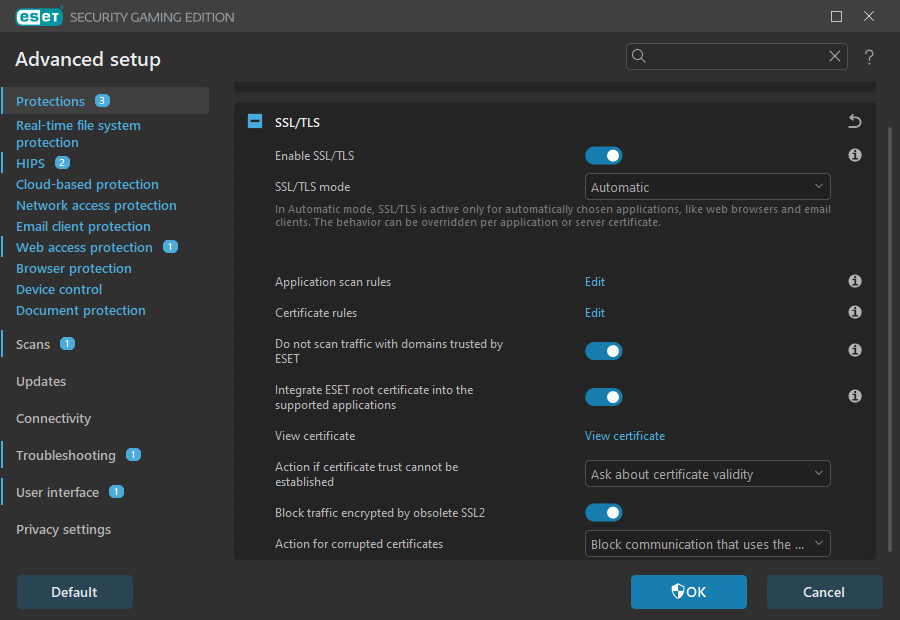Show info for Application scan rules

(855, 281)
